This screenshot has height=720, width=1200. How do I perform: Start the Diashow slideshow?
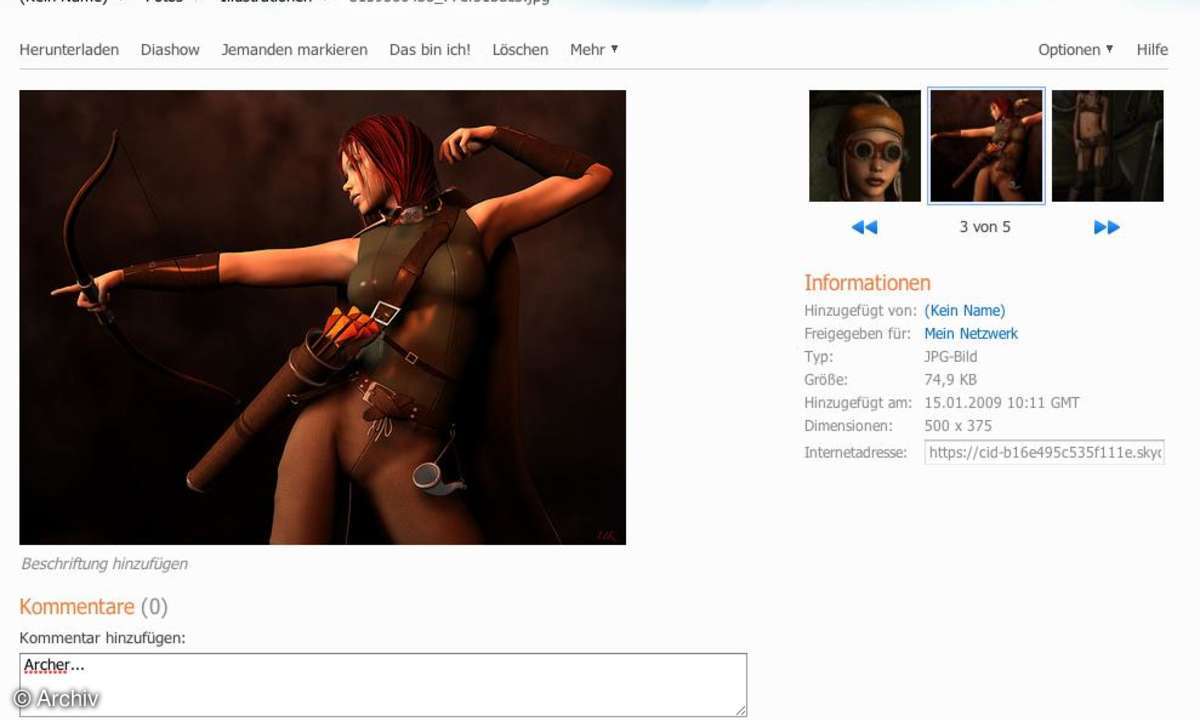(x=170, y=49)
